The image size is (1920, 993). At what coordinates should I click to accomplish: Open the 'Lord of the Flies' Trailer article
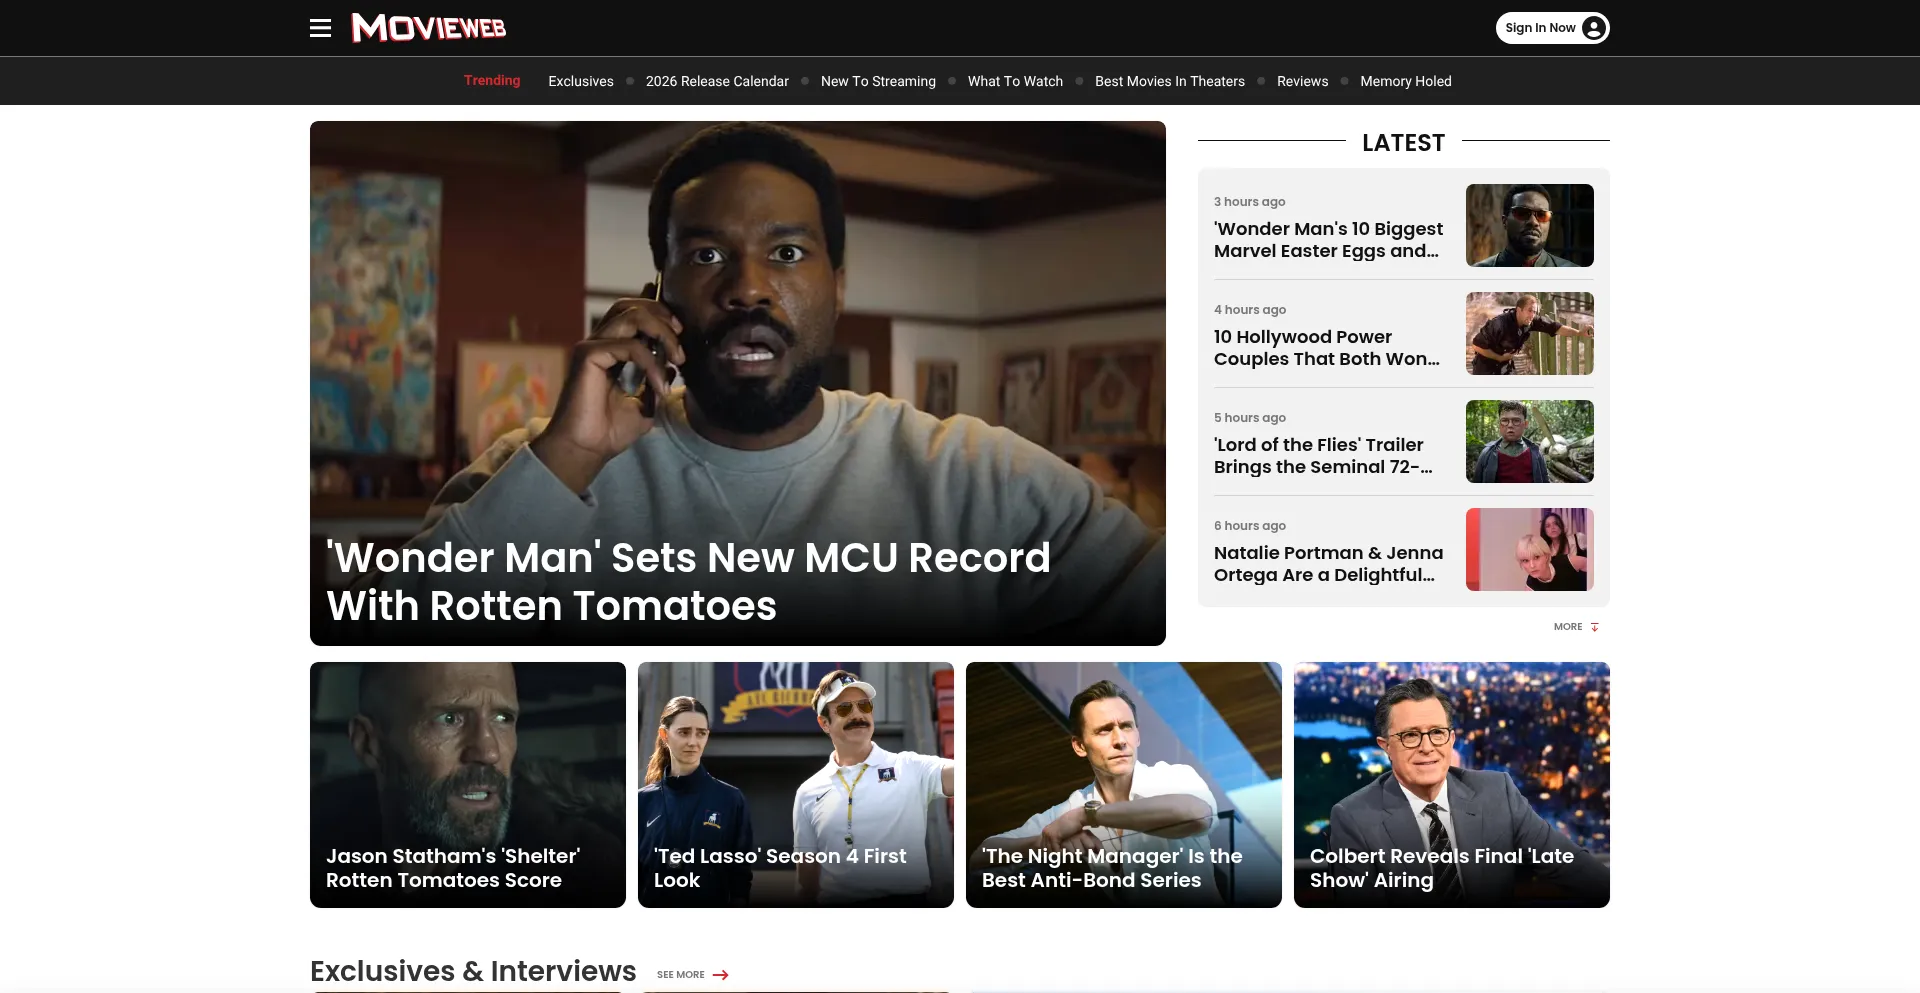[1323, 456]
